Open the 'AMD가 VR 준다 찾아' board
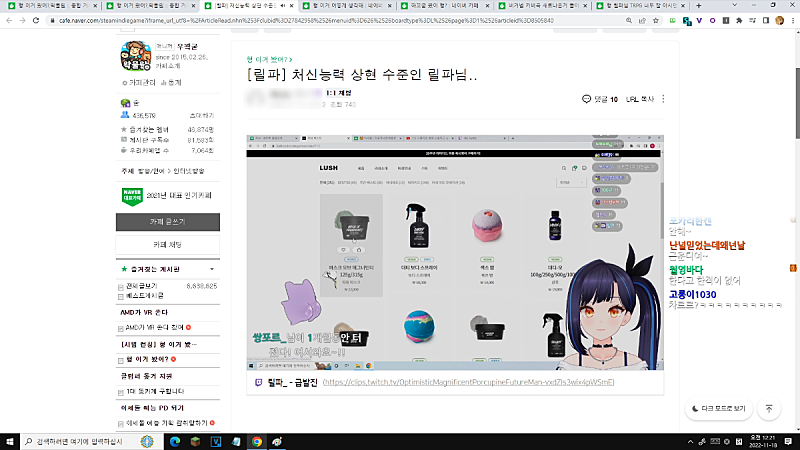 pos(155,328)
